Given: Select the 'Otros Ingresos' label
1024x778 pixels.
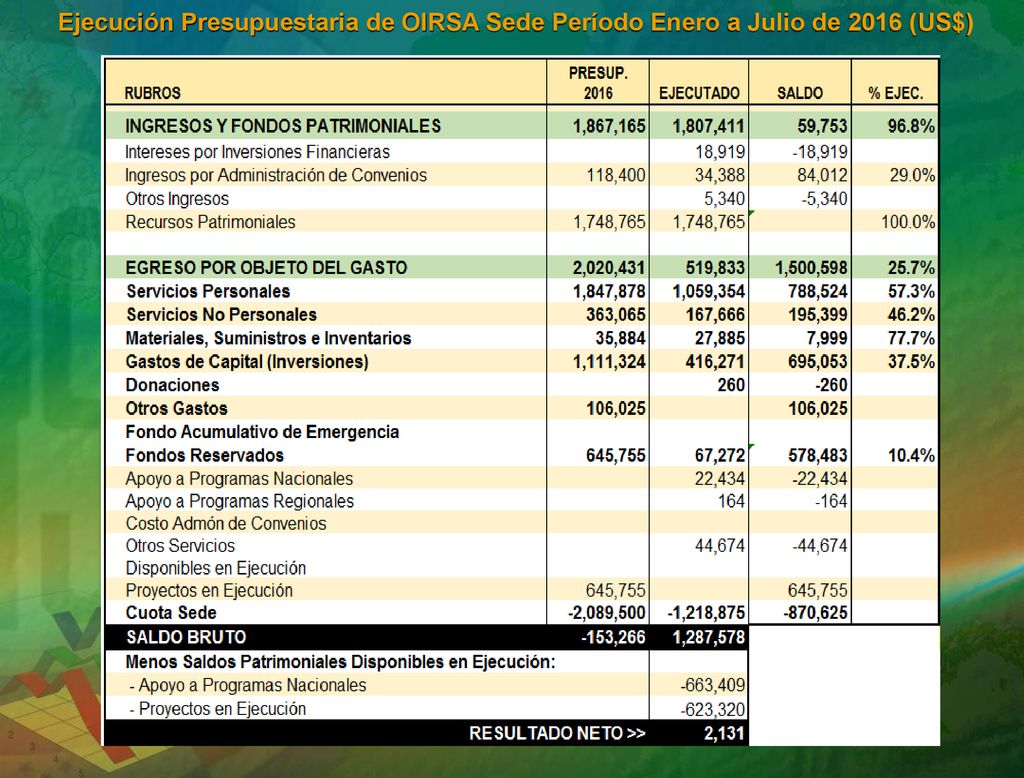Looking at the screenshot, I should (x=177, y=199).
